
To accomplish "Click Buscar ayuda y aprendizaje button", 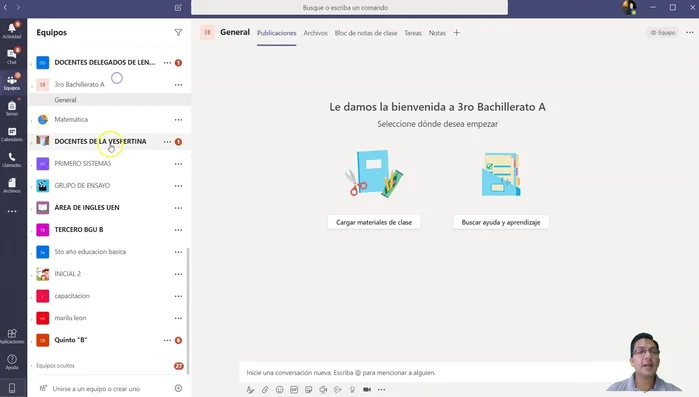I will click(x=501, y=222).
